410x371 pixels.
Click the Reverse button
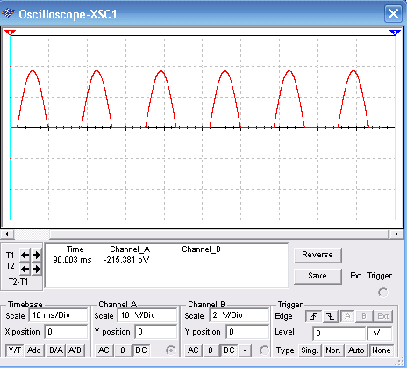[318, 255]
